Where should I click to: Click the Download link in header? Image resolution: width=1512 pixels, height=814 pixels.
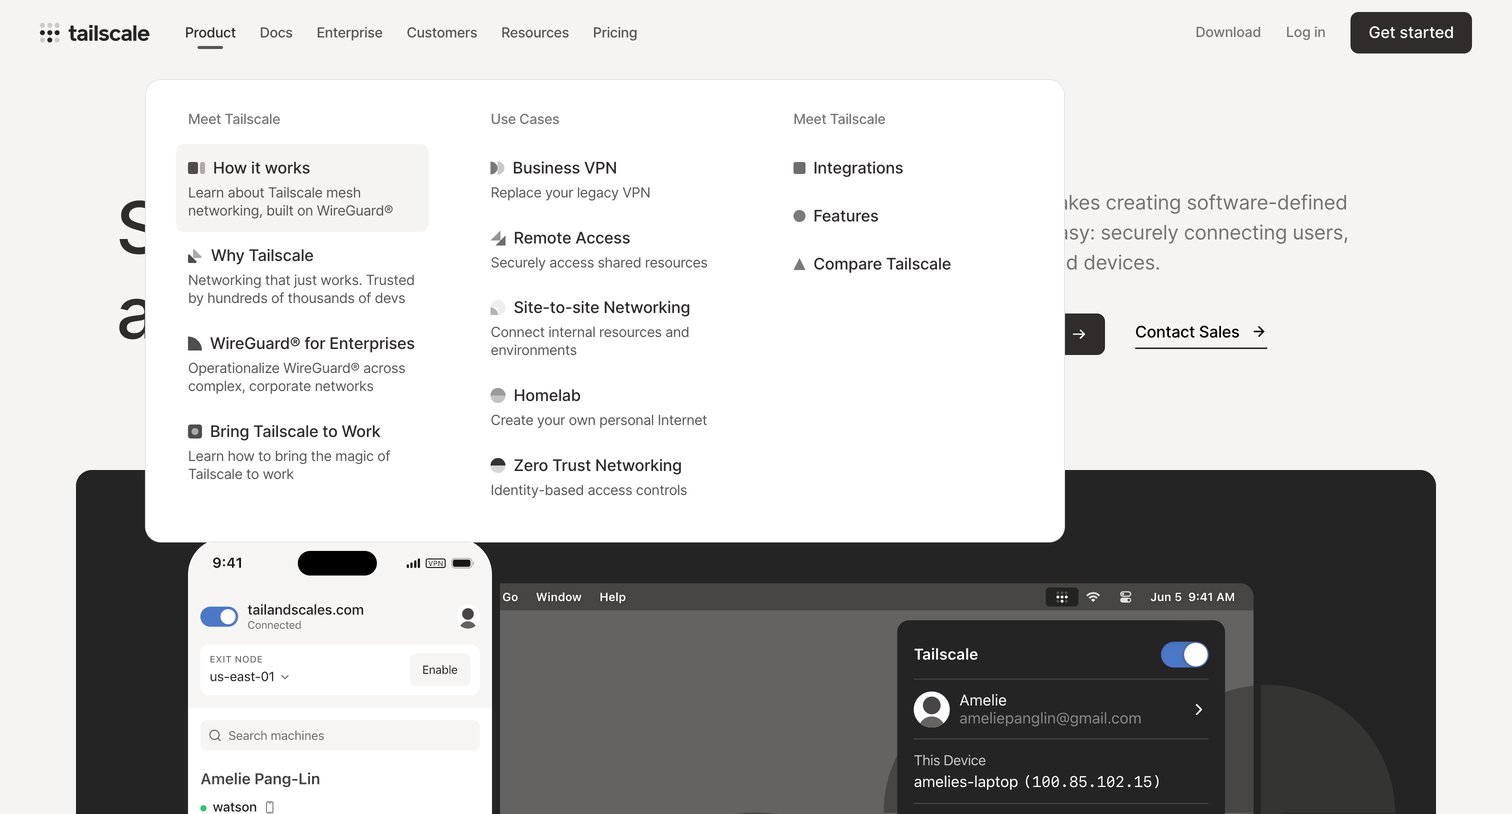[1228, 33]
